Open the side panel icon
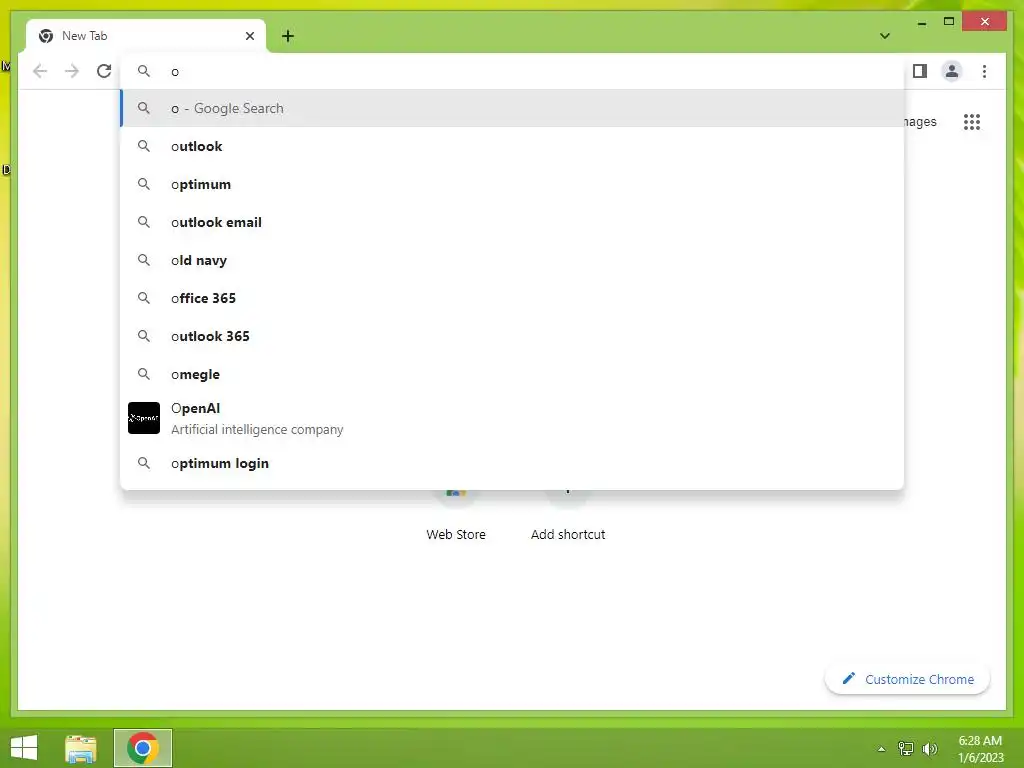Image resolution: width=1024 pixels, height=768 pixels. click(920, 71)
